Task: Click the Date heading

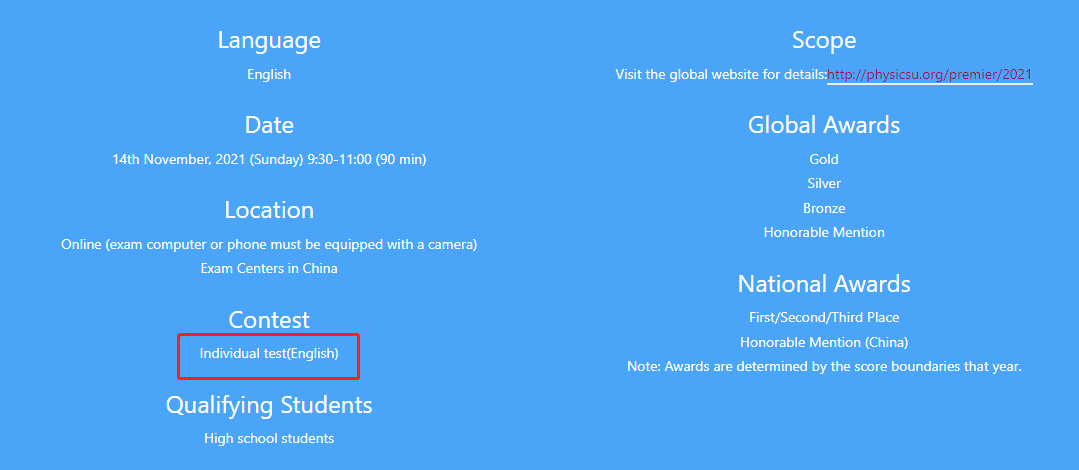Action: pyautogui.click(x=269, y=125)
